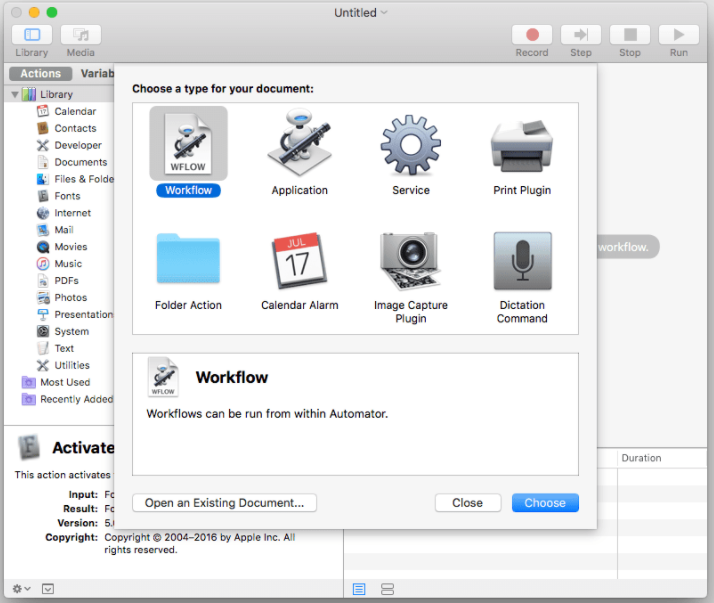Confirm with the Choose button
The height and width of the screenshot is (603, 714).
pos(545,503)
